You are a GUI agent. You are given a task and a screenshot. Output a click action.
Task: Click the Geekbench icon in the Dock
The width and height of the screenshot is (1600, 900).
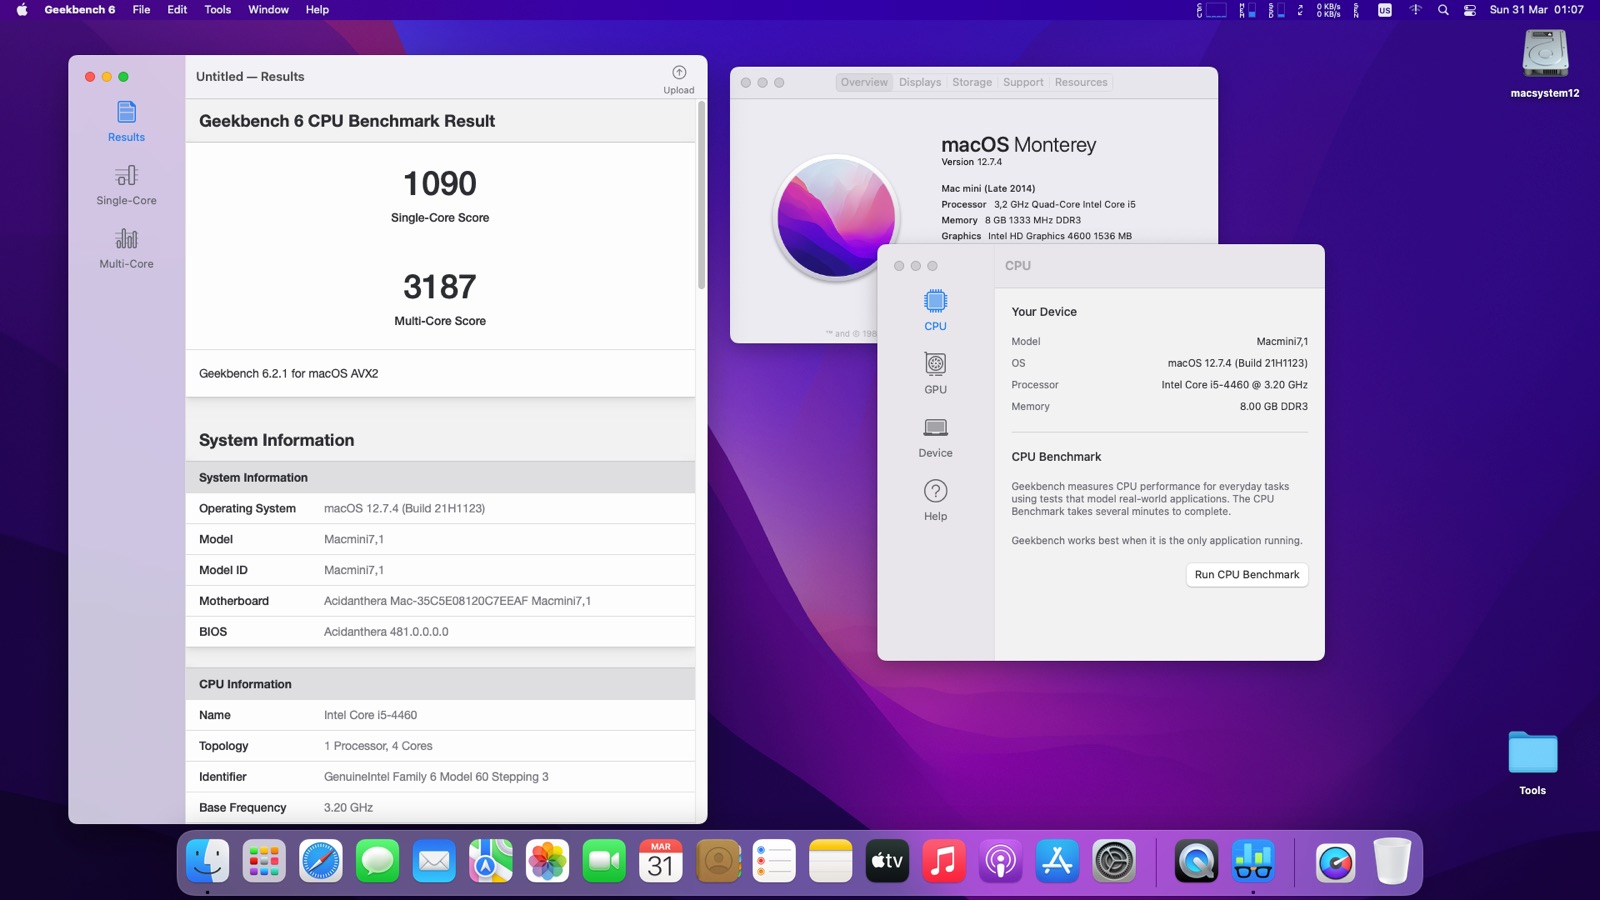coord(1253,861)
